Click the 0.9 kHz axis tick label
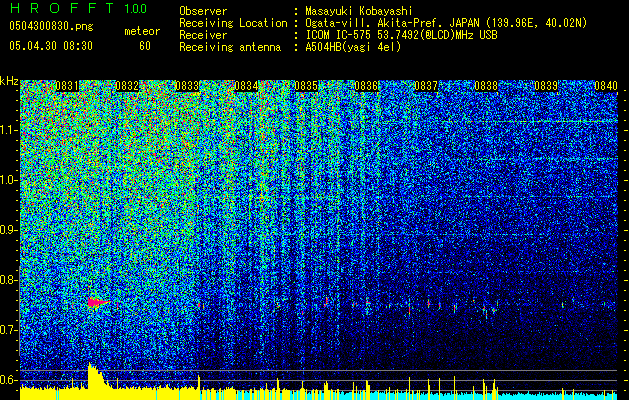 [9, 230]
